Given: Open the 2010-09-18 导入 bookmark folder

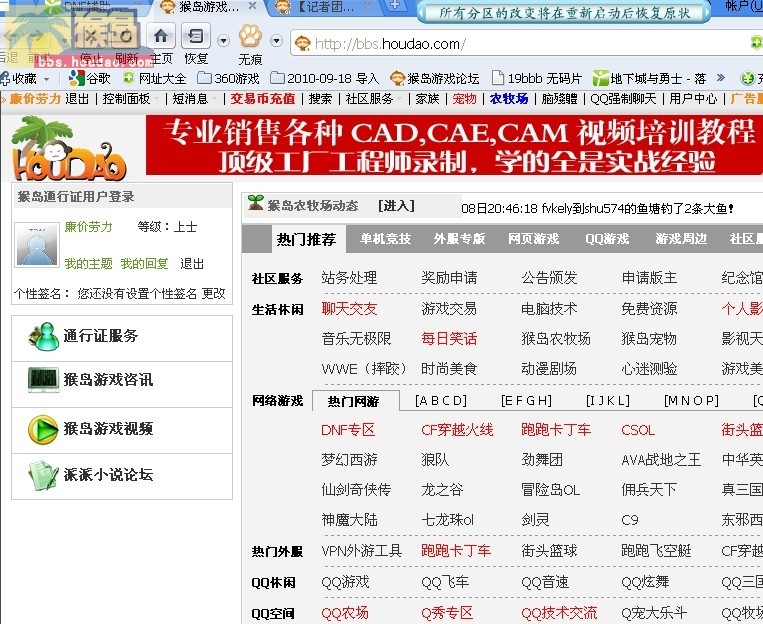Looking at the screenshot, I should (x=325, y=78).
